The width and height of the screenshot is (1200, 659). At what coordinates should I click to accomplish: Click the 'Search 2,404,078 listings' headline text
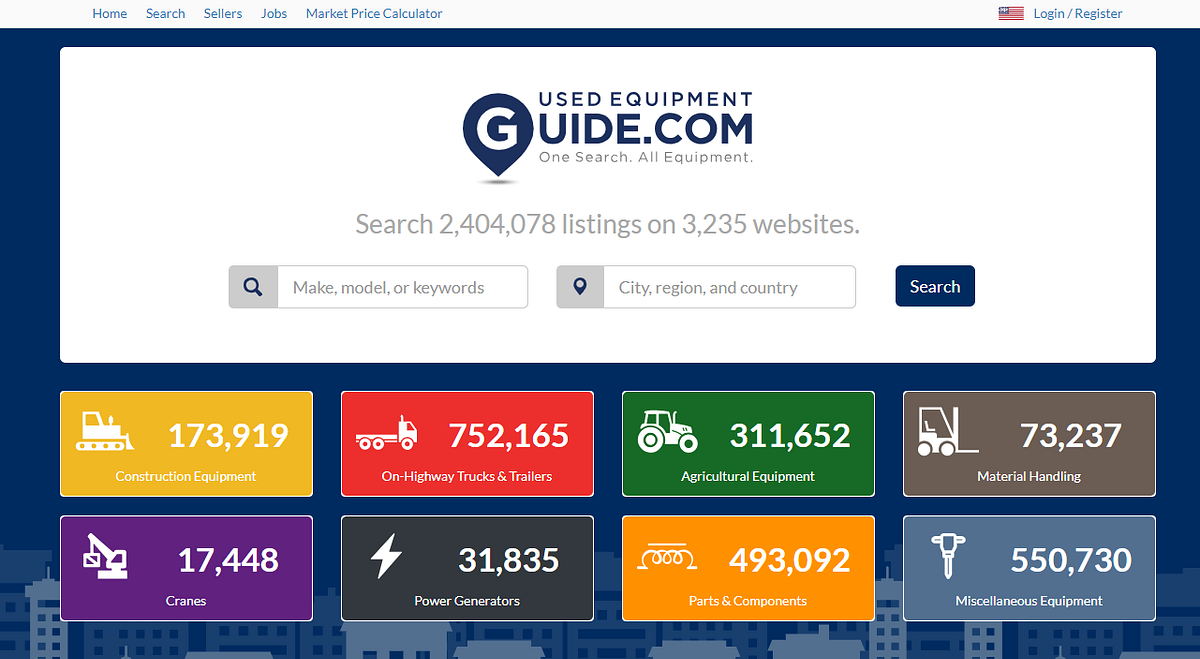pos(608,224)
